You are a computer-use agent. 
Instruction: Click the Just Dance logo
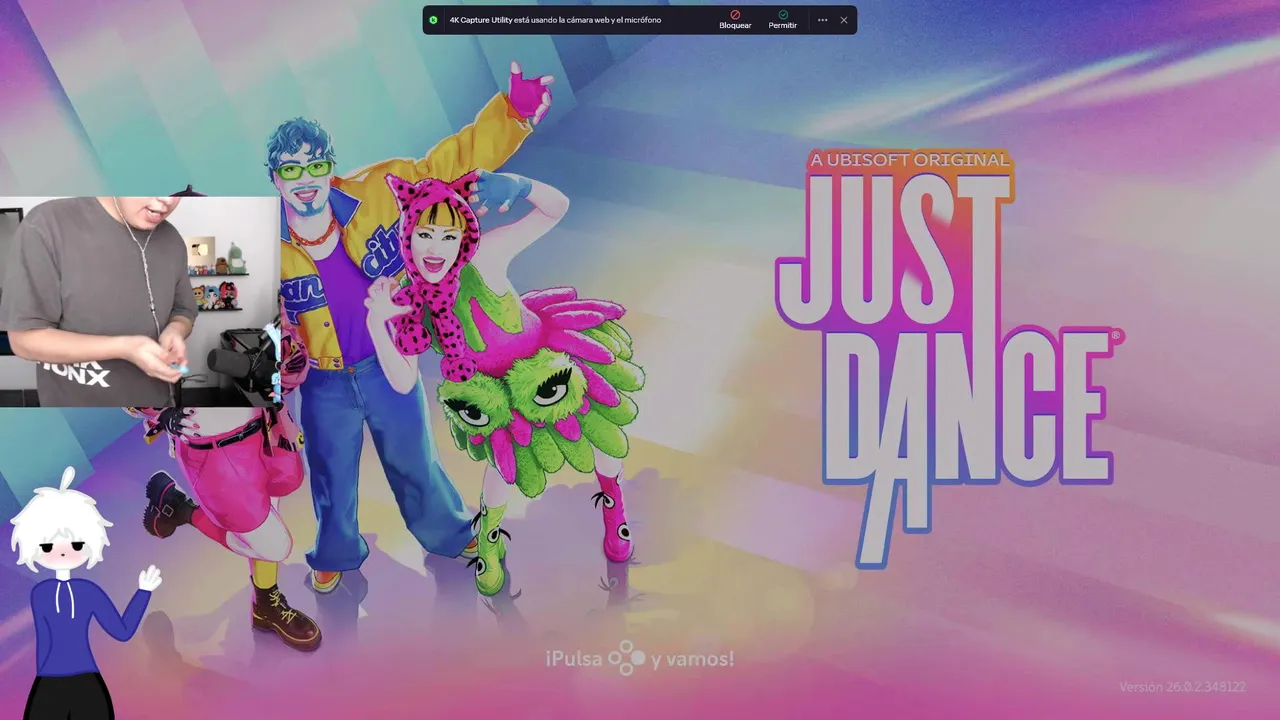948,360
